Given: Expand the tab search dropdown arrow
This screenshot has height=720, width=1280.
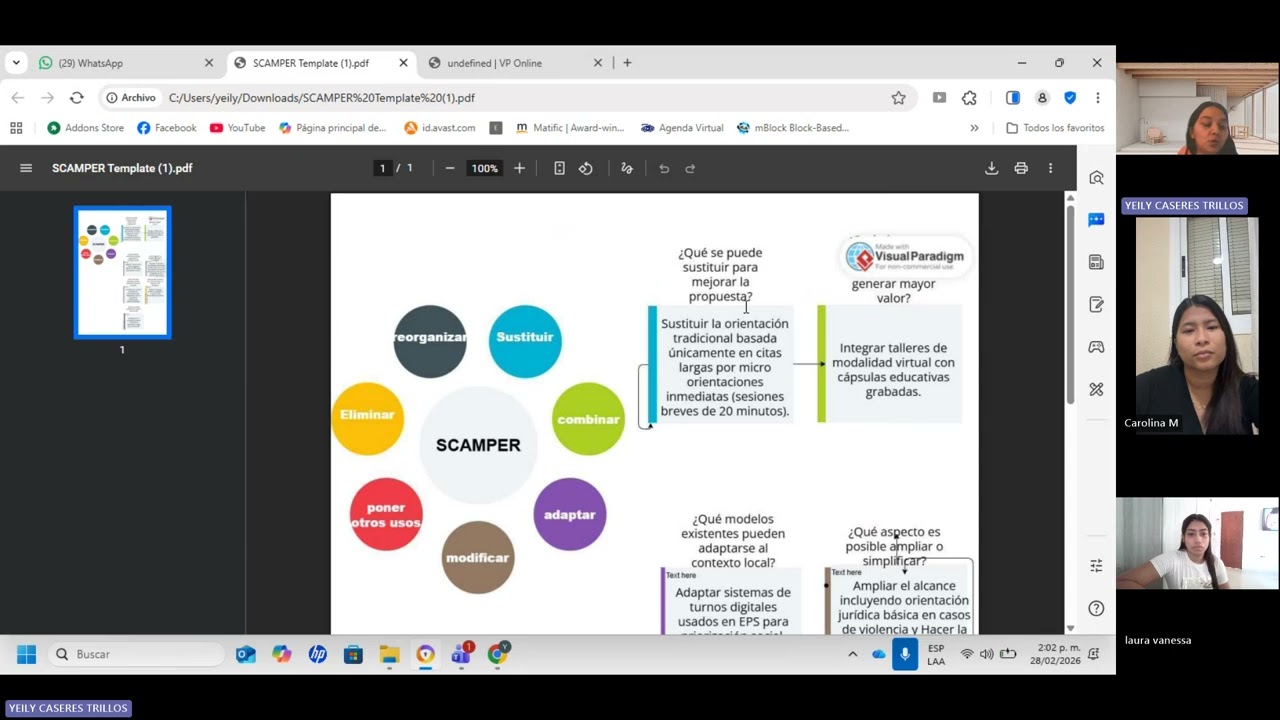Looking at the screenshot, I should (x=16, y=63).
